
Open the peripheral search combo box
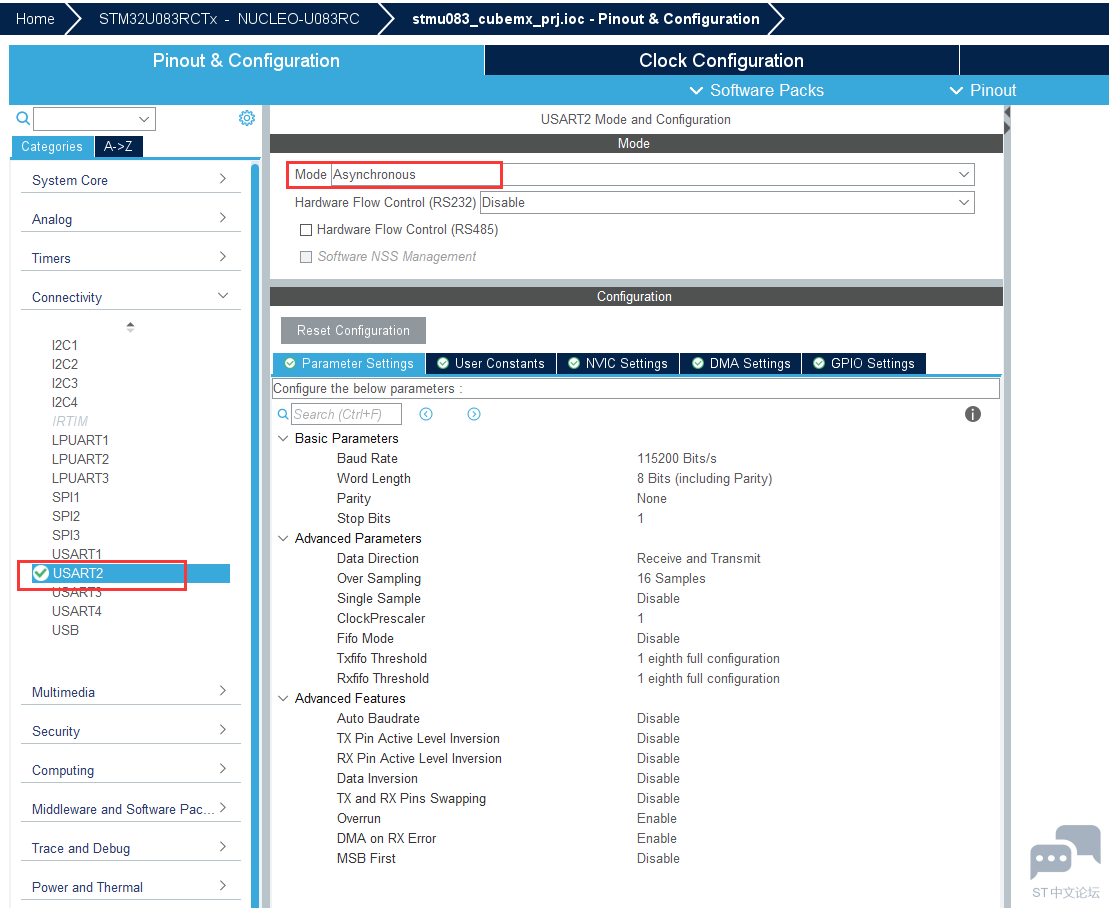pyautogui.click(x=94, y=119)
